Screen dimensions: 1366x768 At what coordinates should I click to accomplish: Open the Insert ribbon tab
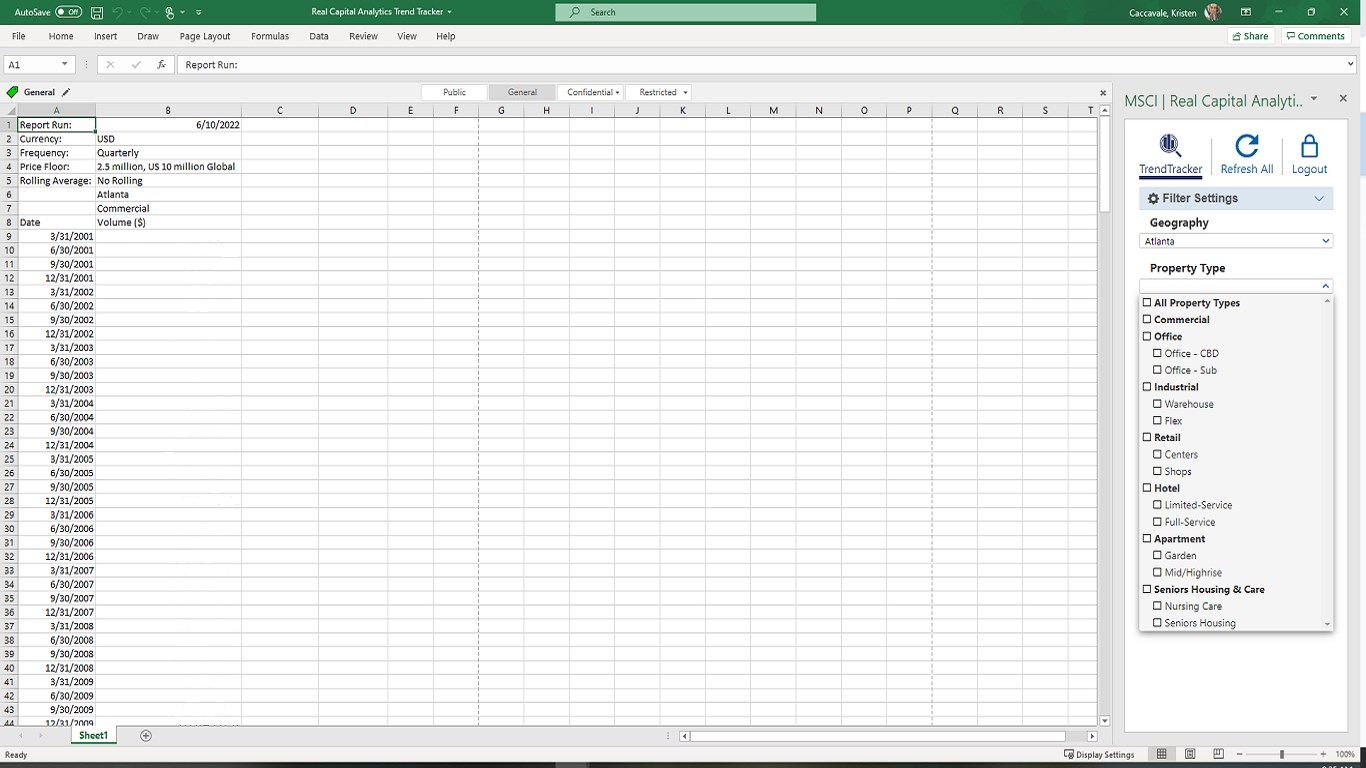click(x=106, y=36)
